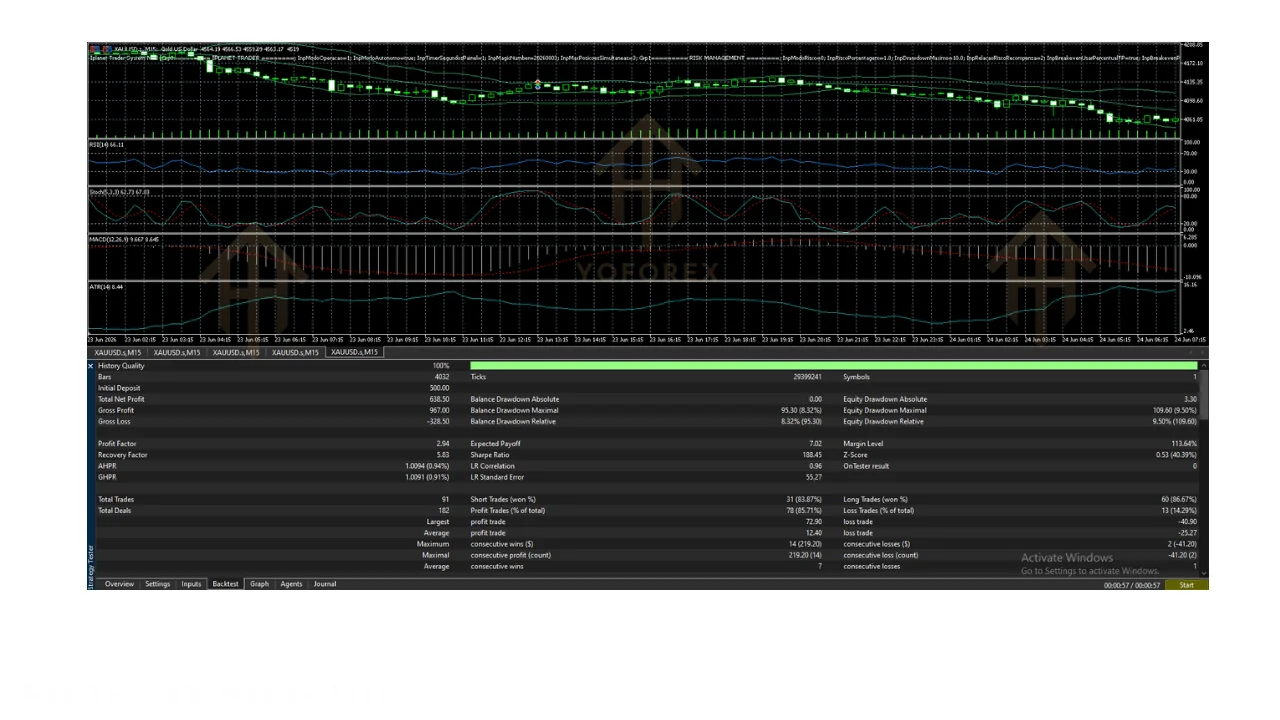The image size is (1280, 720).
Task: Select Loss Trades value 13 (14.29%)
Action: 1178,510
